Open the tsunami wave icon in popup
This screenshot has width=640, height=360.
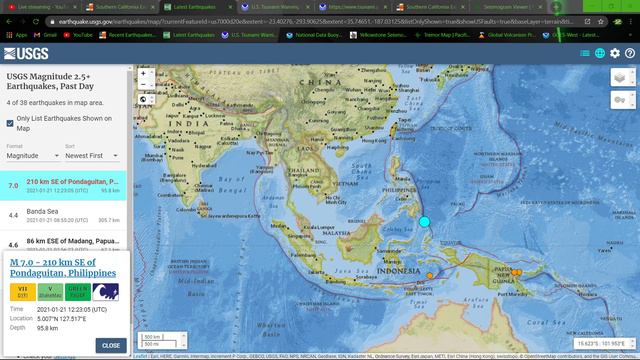coord(105,292)
